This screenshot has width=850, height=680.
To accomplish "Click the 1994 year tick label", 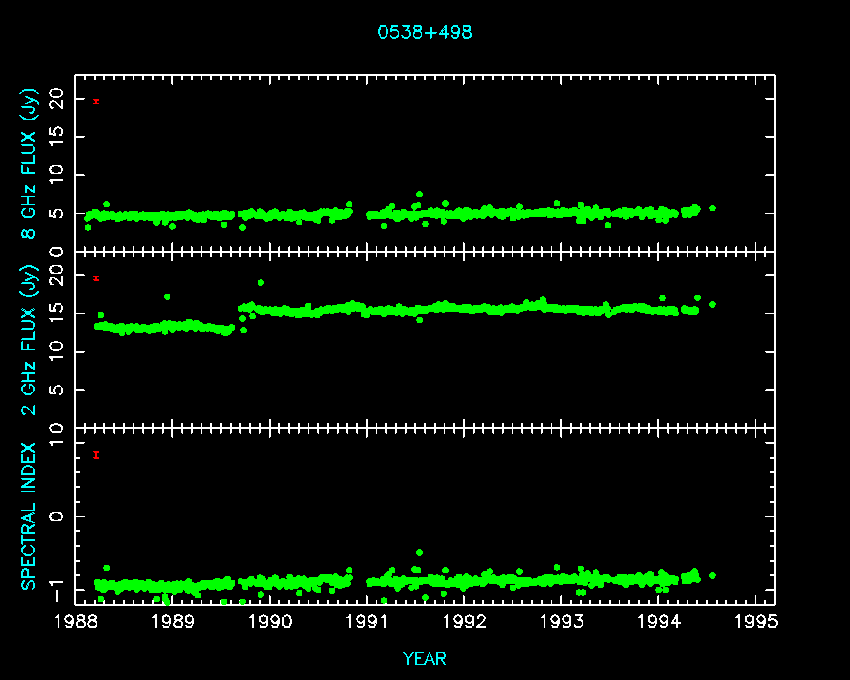I will pos(658,622).
